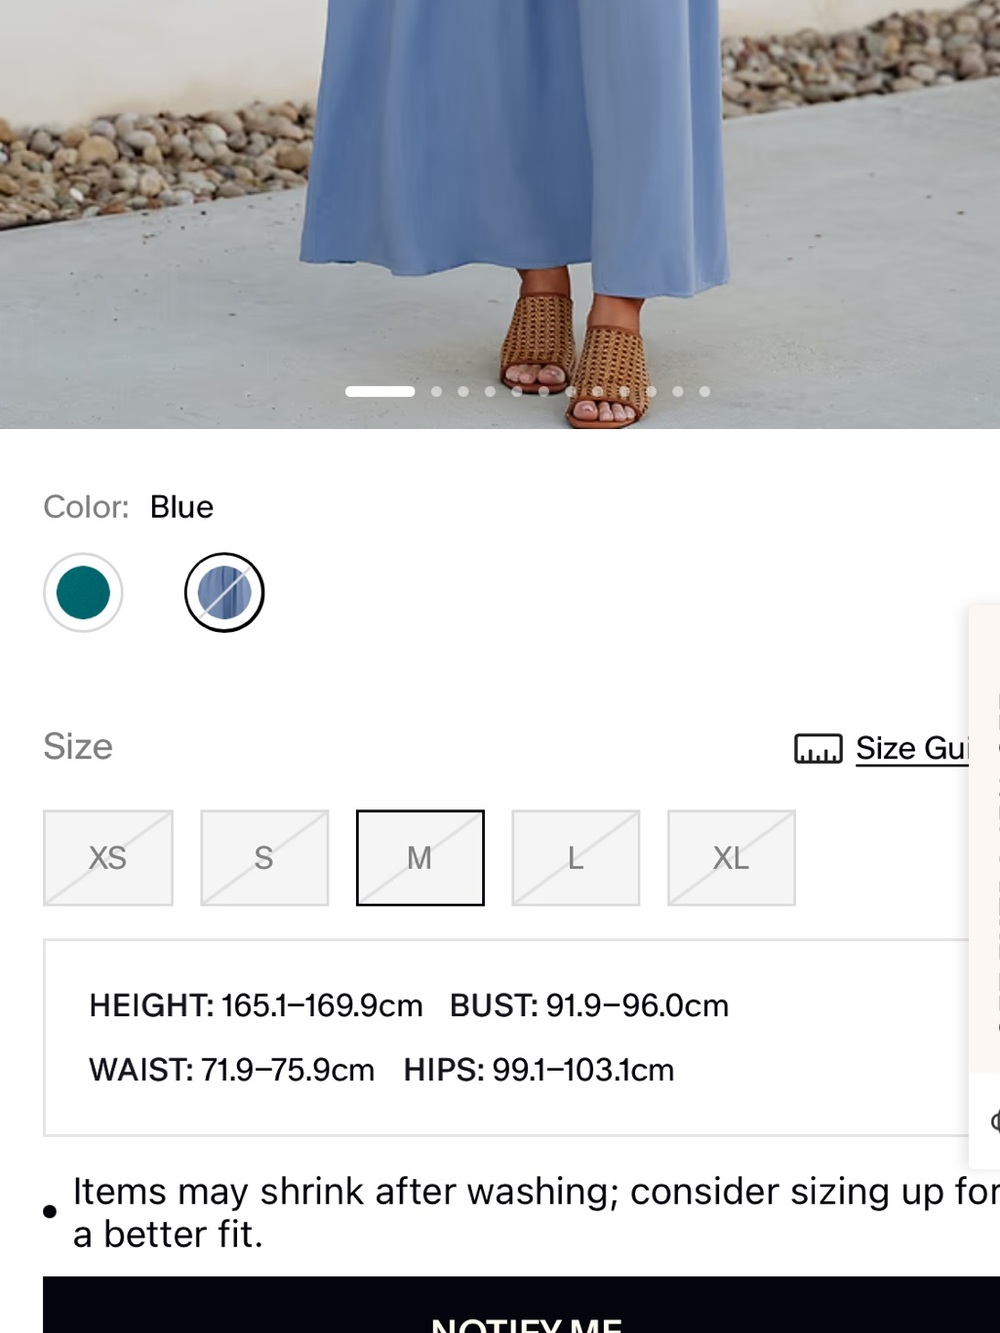
Task: Open the Size Guide link
Action: pyautogui.click(x=912, y=748)
